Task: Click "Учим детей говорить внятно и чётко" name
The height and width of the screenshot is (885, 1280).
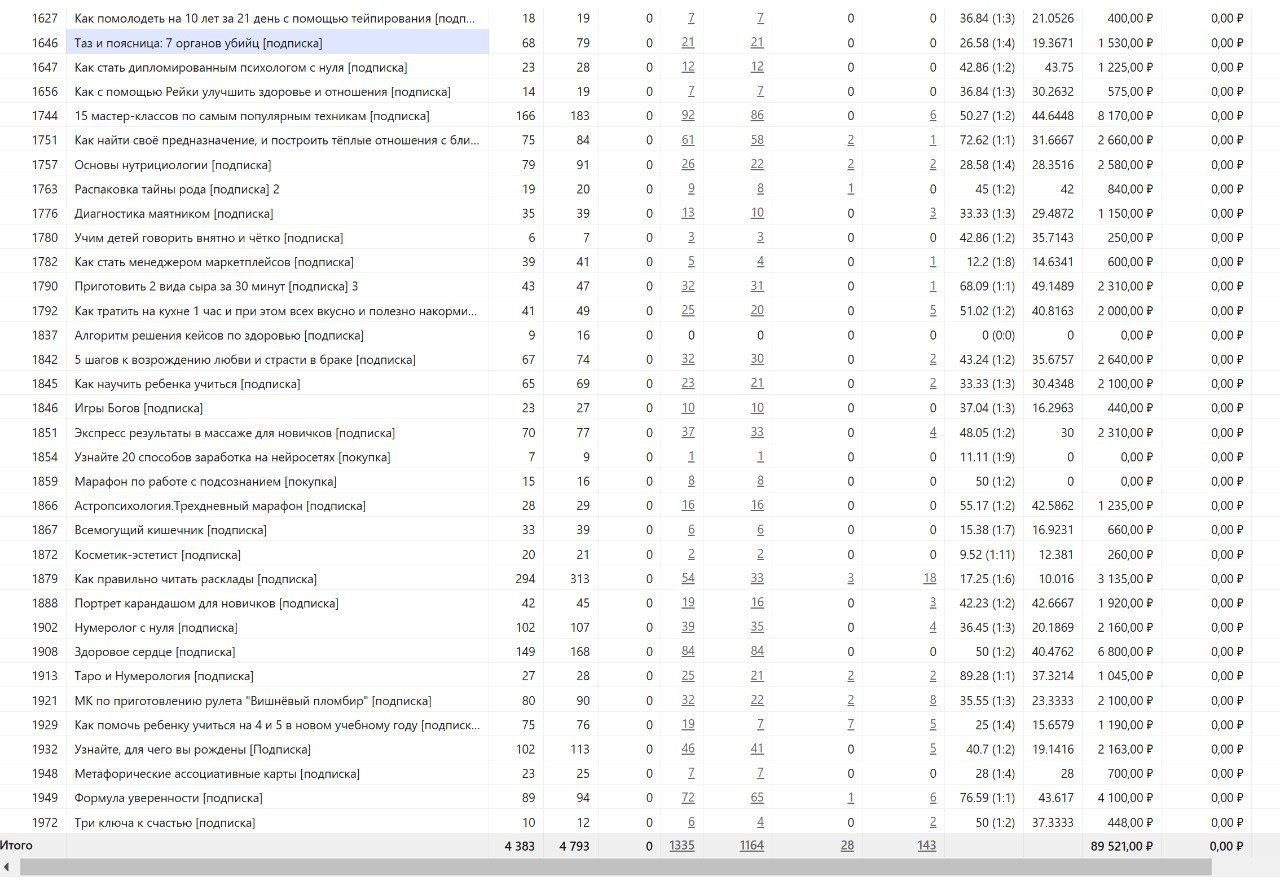Action: point(208,238)
